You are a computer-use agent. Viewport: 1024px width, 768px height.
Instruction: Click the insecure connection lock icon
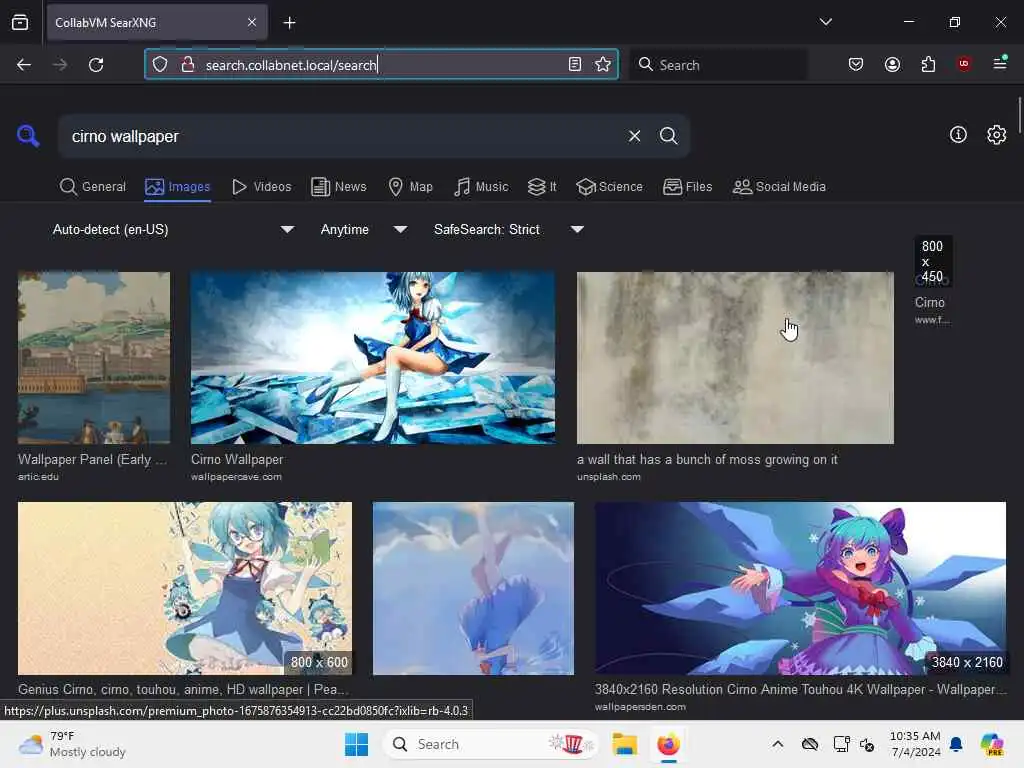coord(188,64)
